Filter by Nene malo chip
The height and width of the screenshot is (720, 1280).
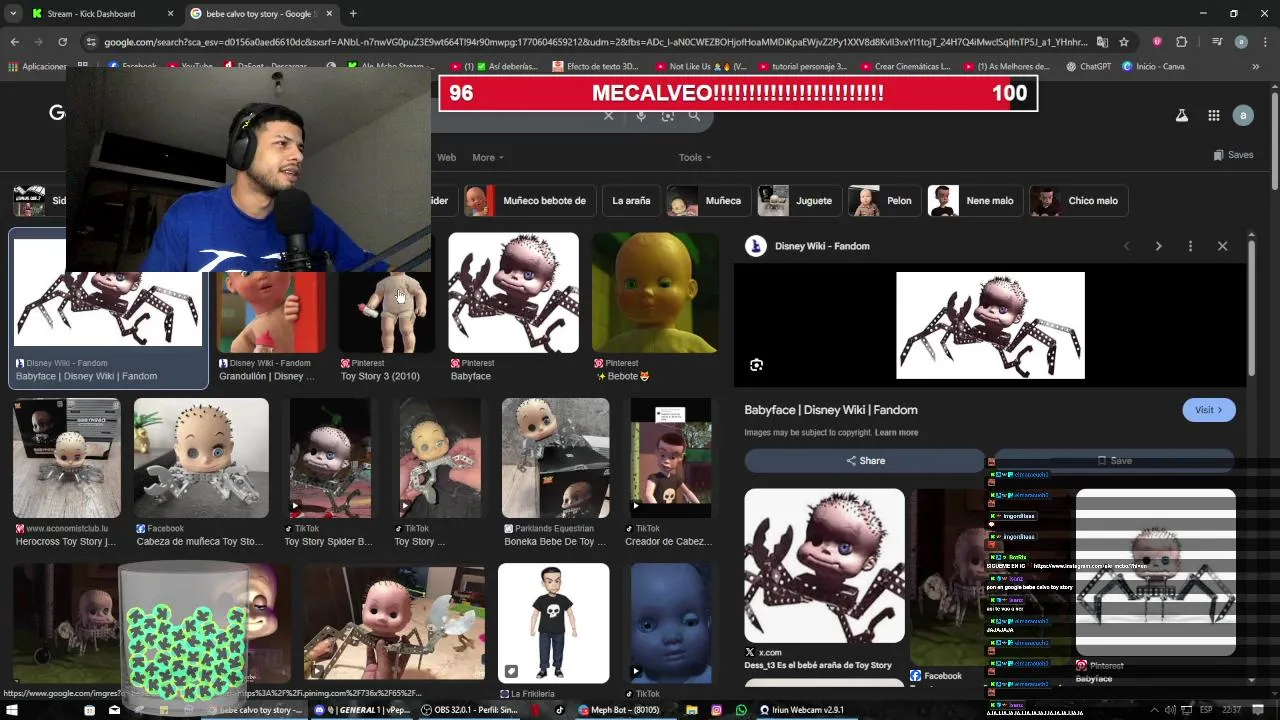coord(974,200)
